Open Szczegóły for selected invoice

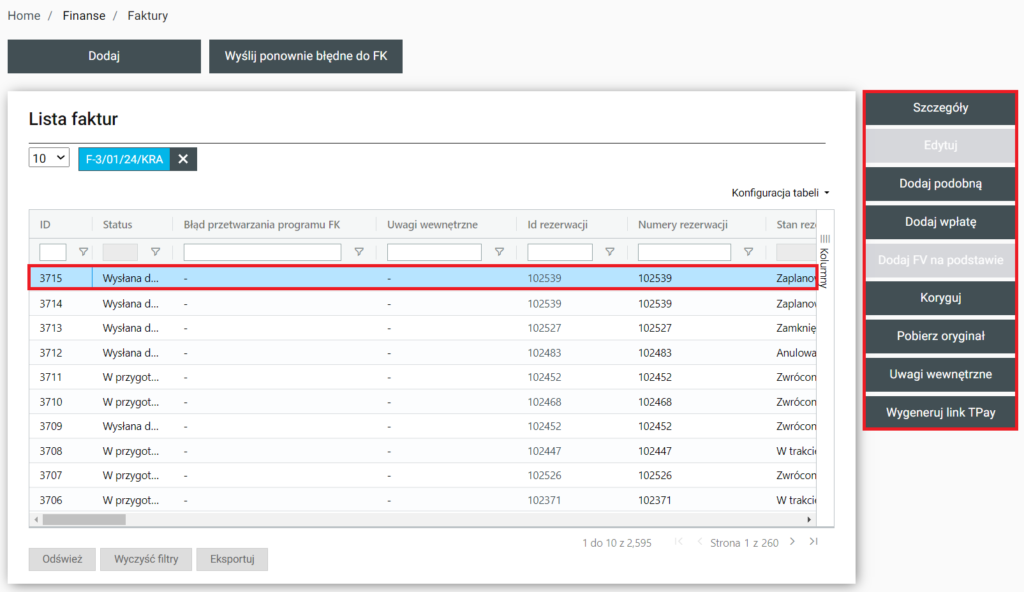click(x=940, y=108)
